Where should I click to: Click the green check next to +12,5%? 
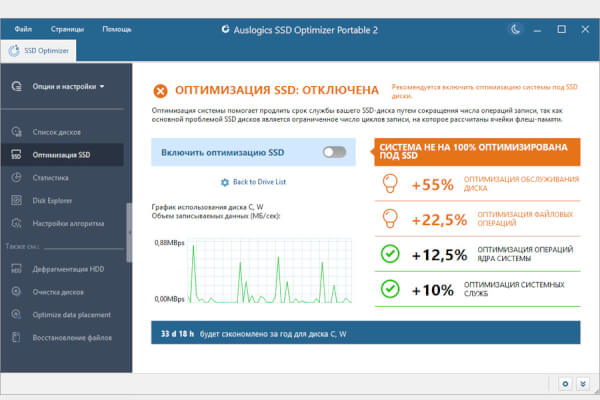pyautogui.click(x=390, y=254)
